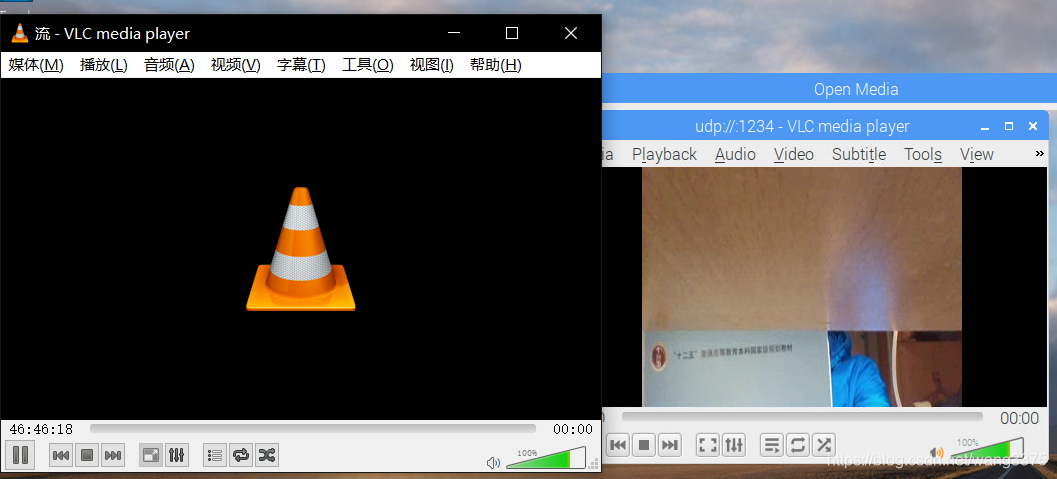Click previous track in the udp VLC window

pos(618,445)
